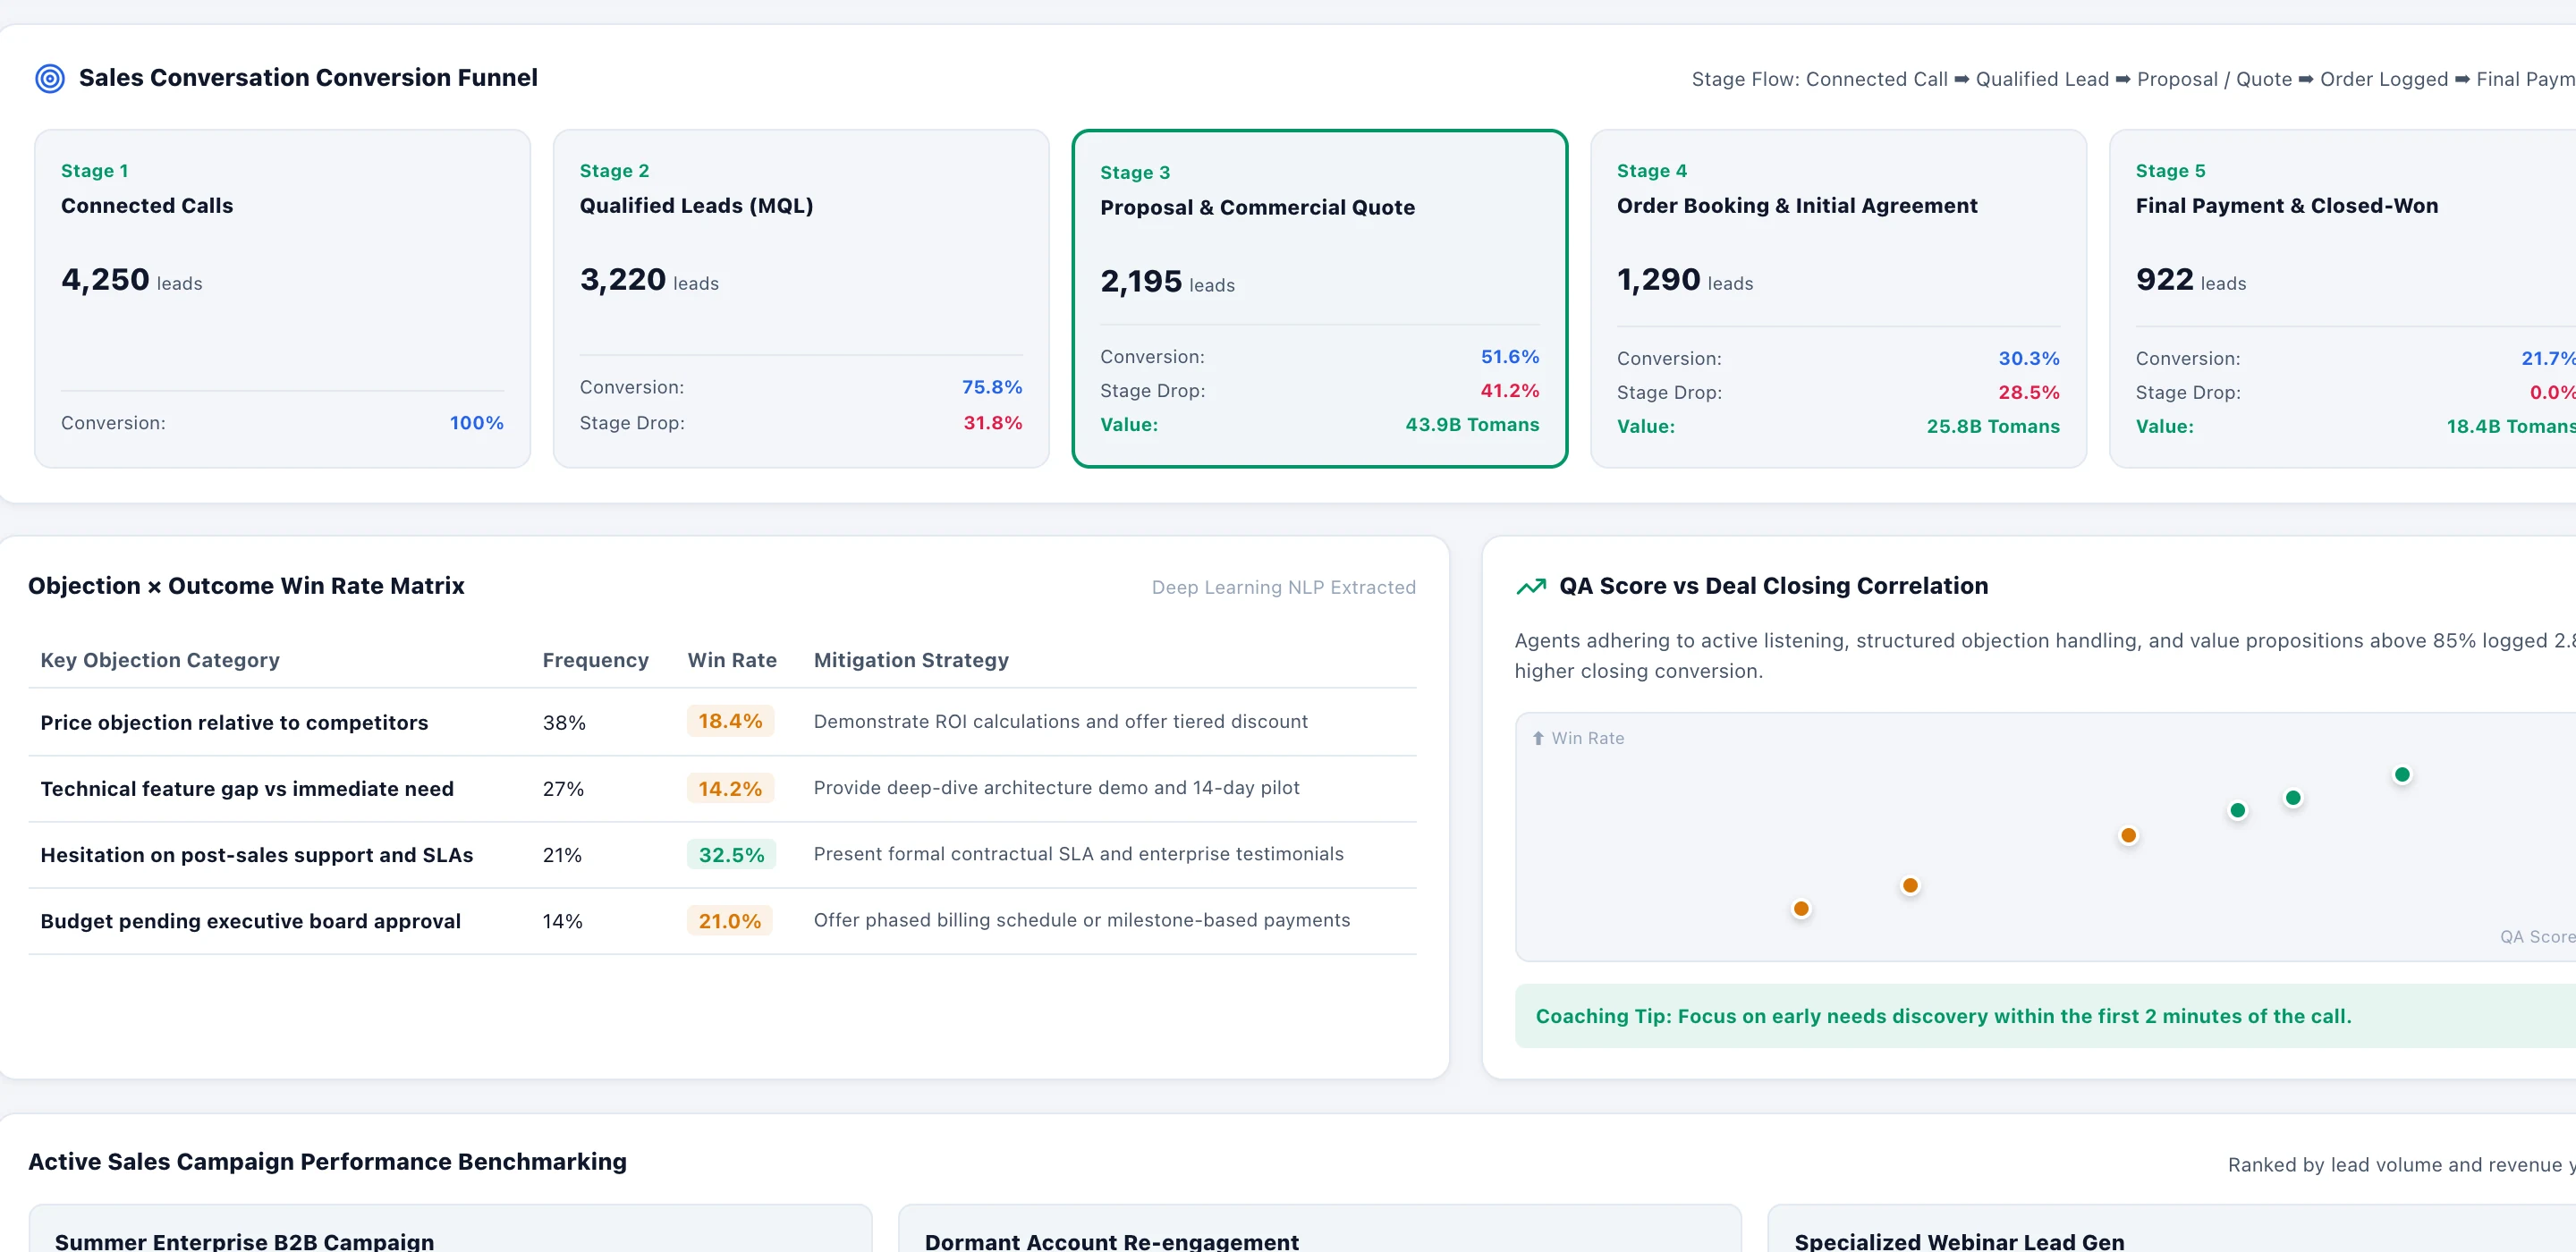Image resolution: width=2576 pixels, height=1252 pixels.
Task: Select Budget pending executive board approval row
Action: point(722,921)
